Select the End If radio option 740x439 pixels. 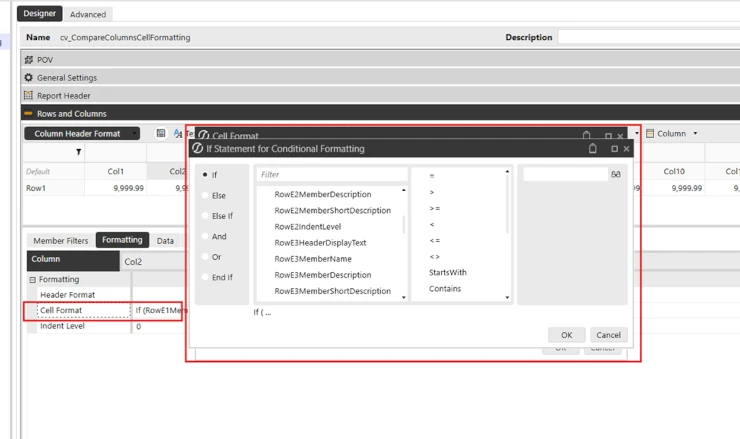point(205,277)
